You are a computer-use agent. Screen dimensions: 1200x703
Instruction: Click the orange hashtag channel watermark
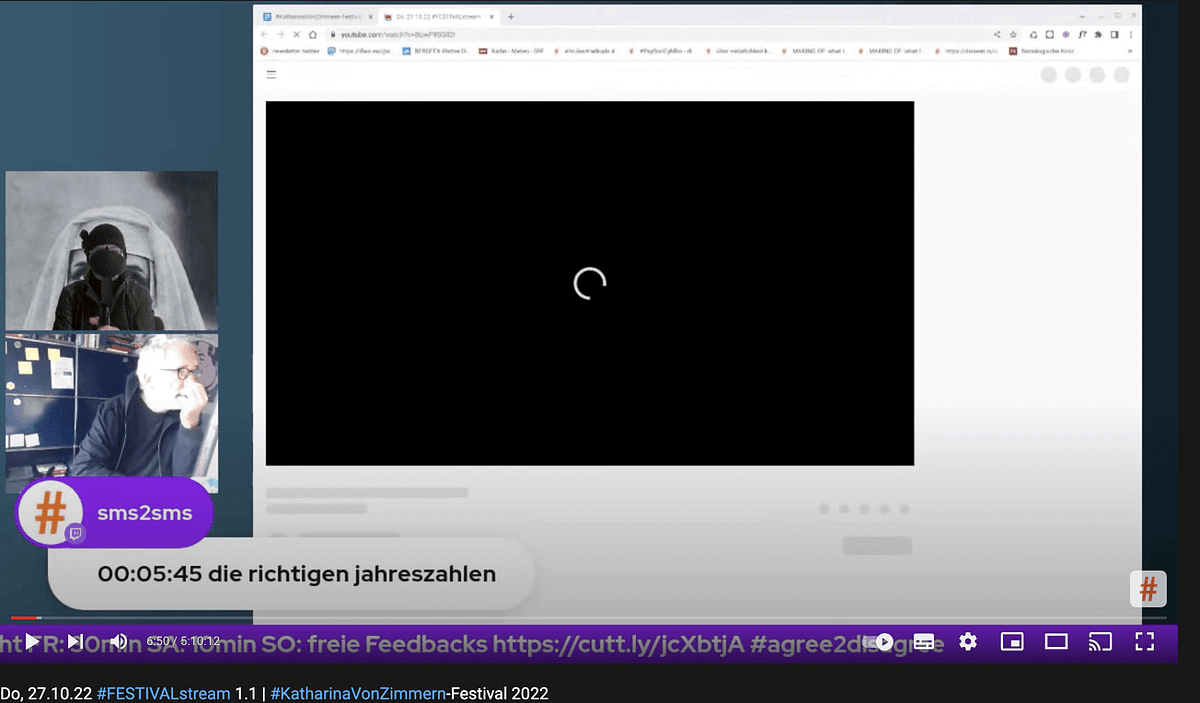(x=1148, y=589)
